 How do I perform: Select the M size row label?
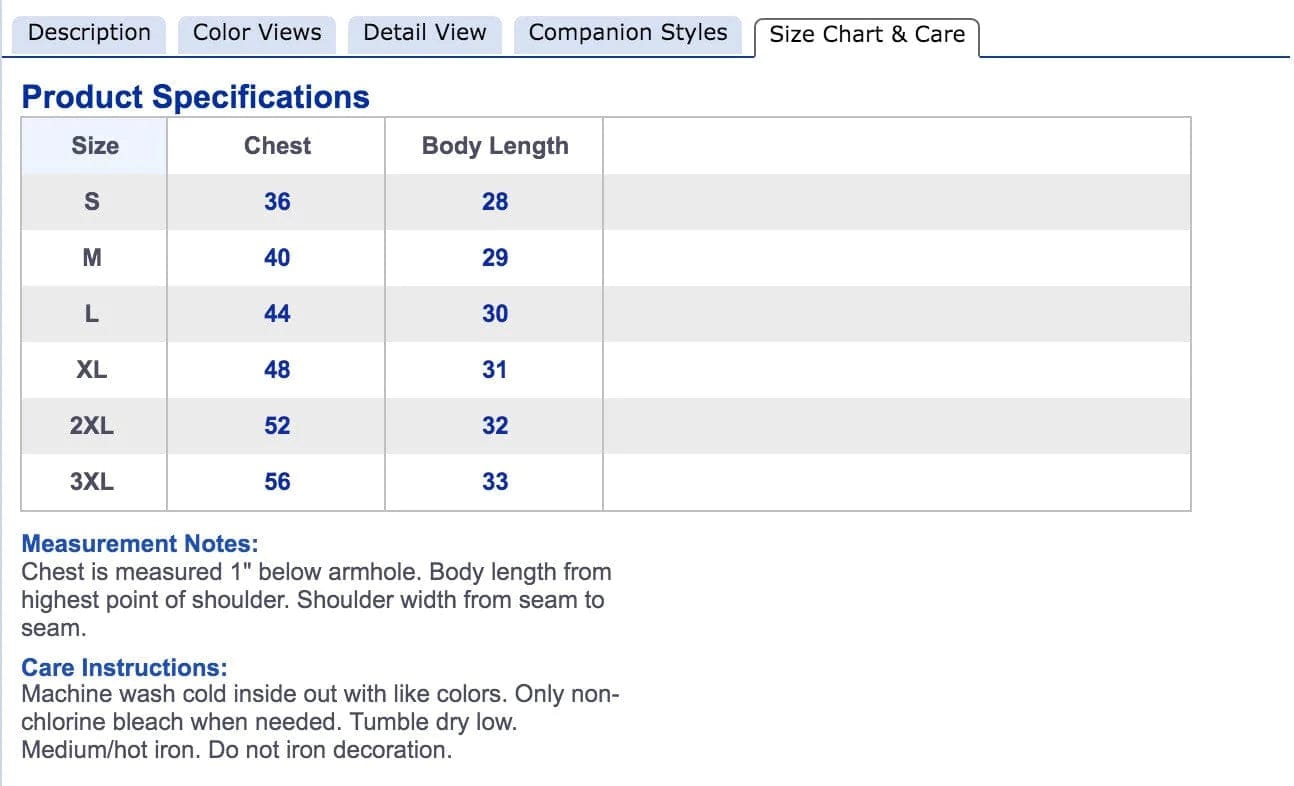92,258
